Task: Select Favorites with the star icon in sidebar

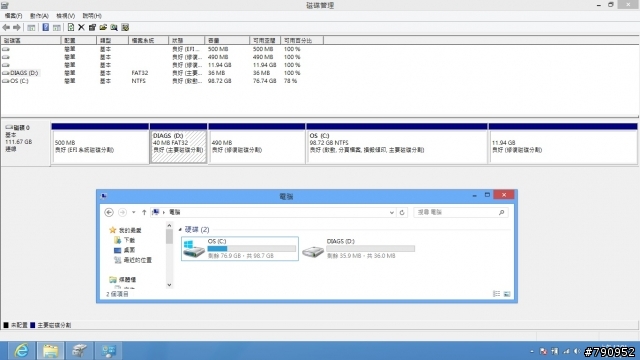Action: [125, 230]
